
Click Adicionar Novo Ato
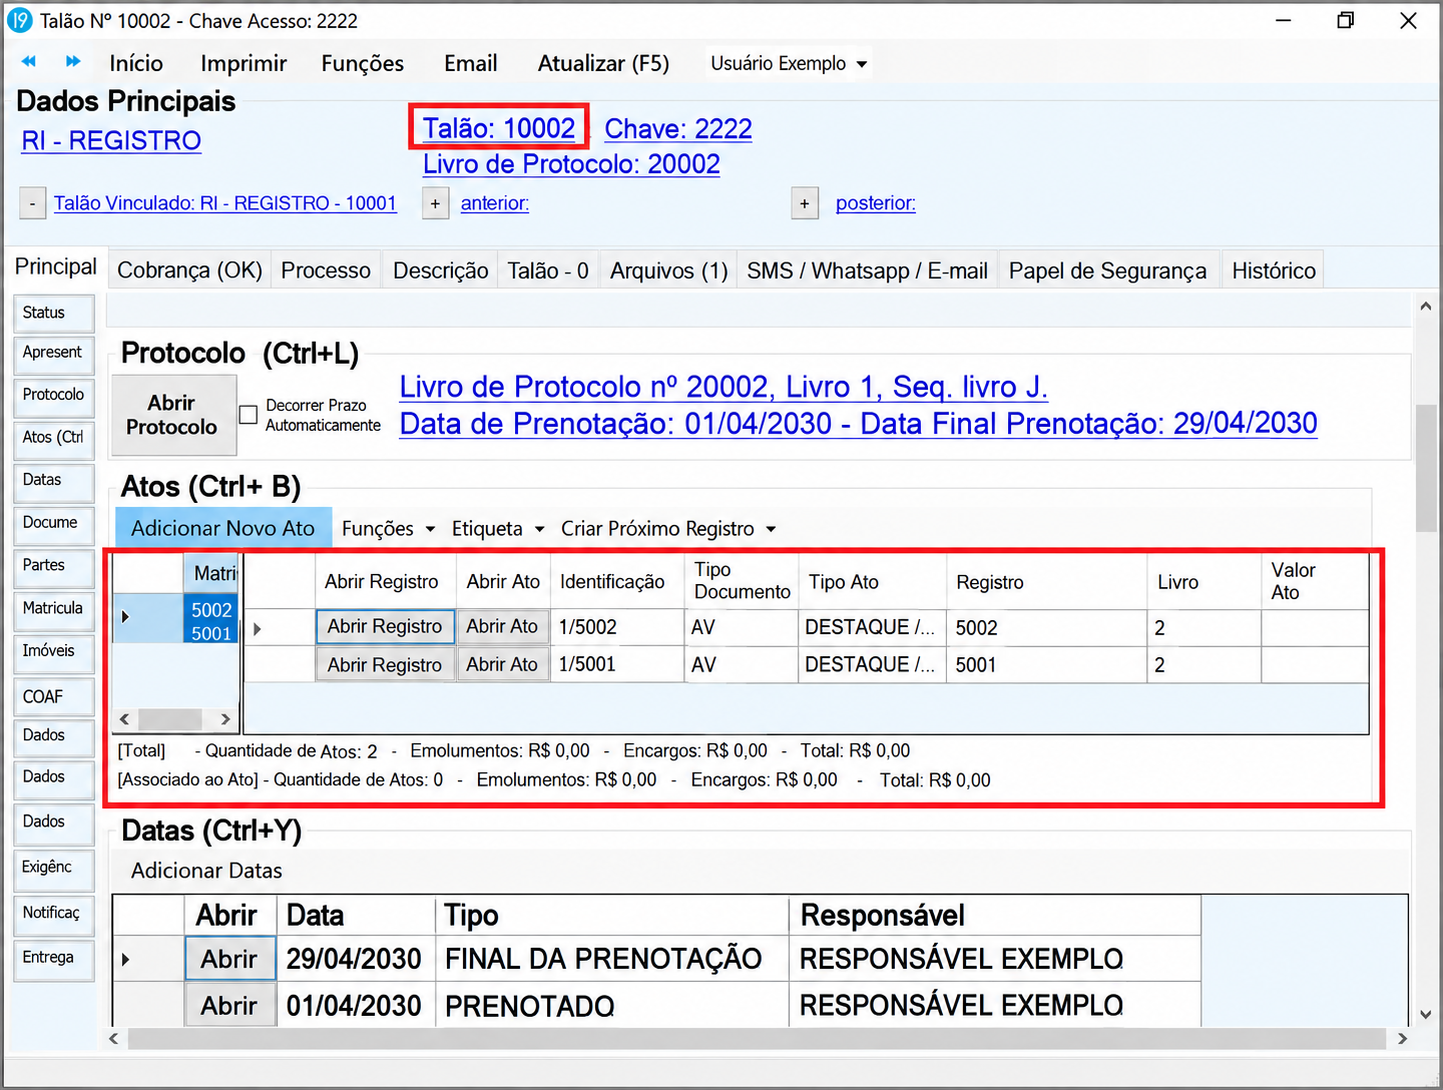[223, 528]
